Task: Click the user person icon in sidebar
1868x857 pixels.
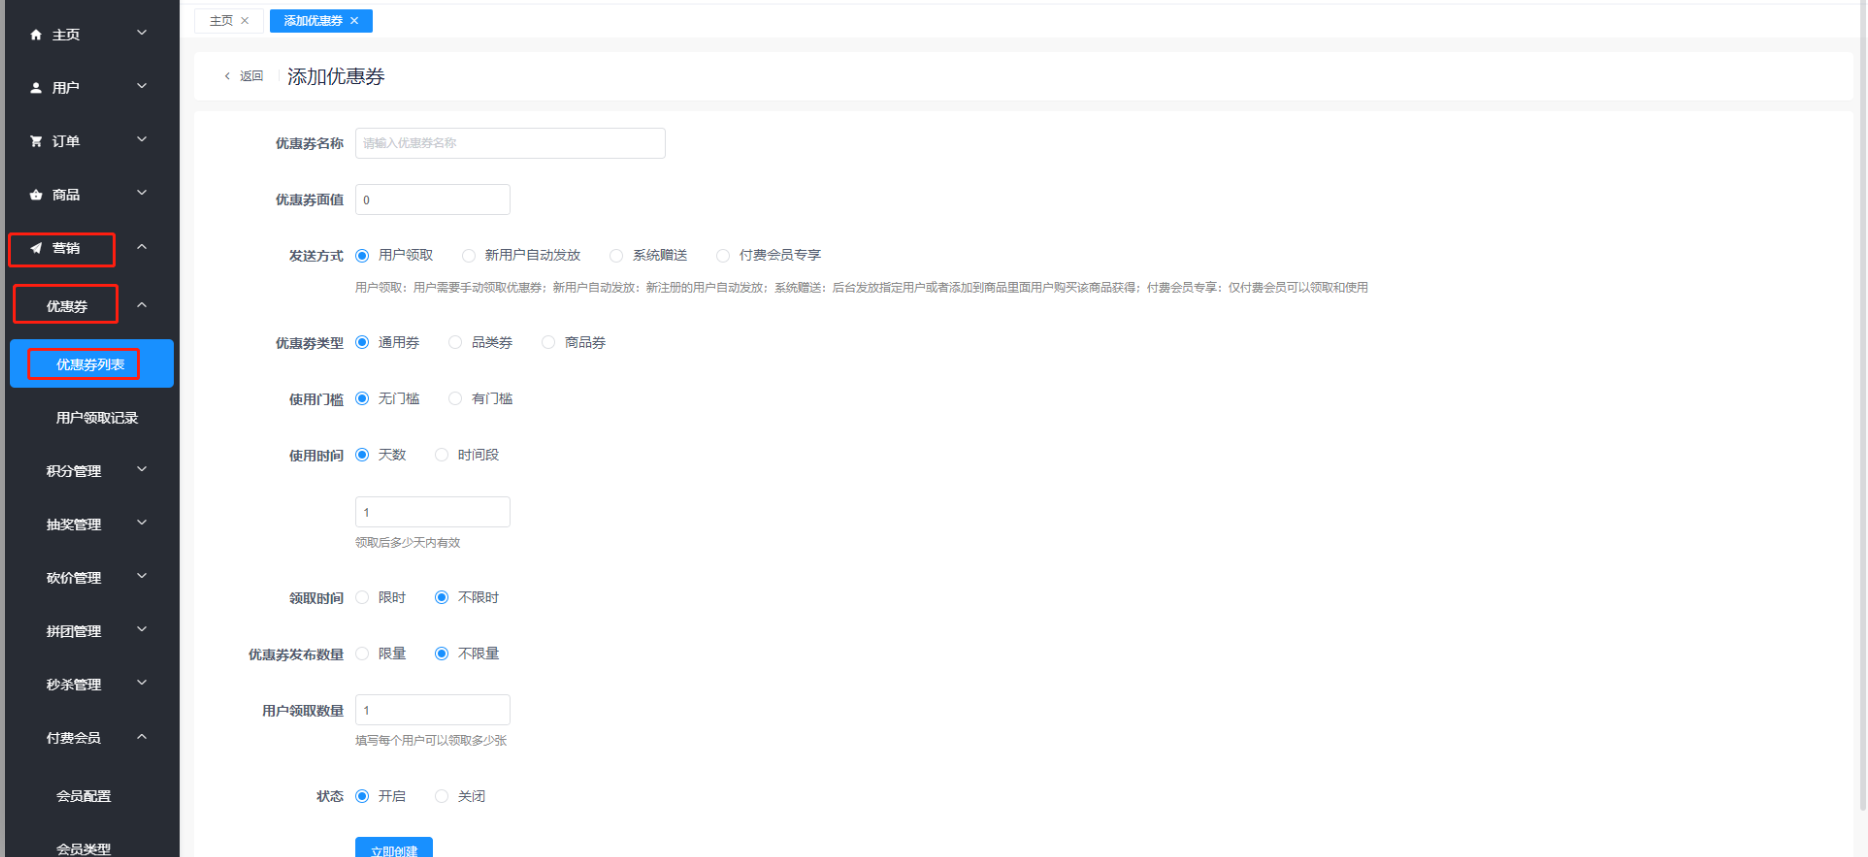Action: point(36,88)
